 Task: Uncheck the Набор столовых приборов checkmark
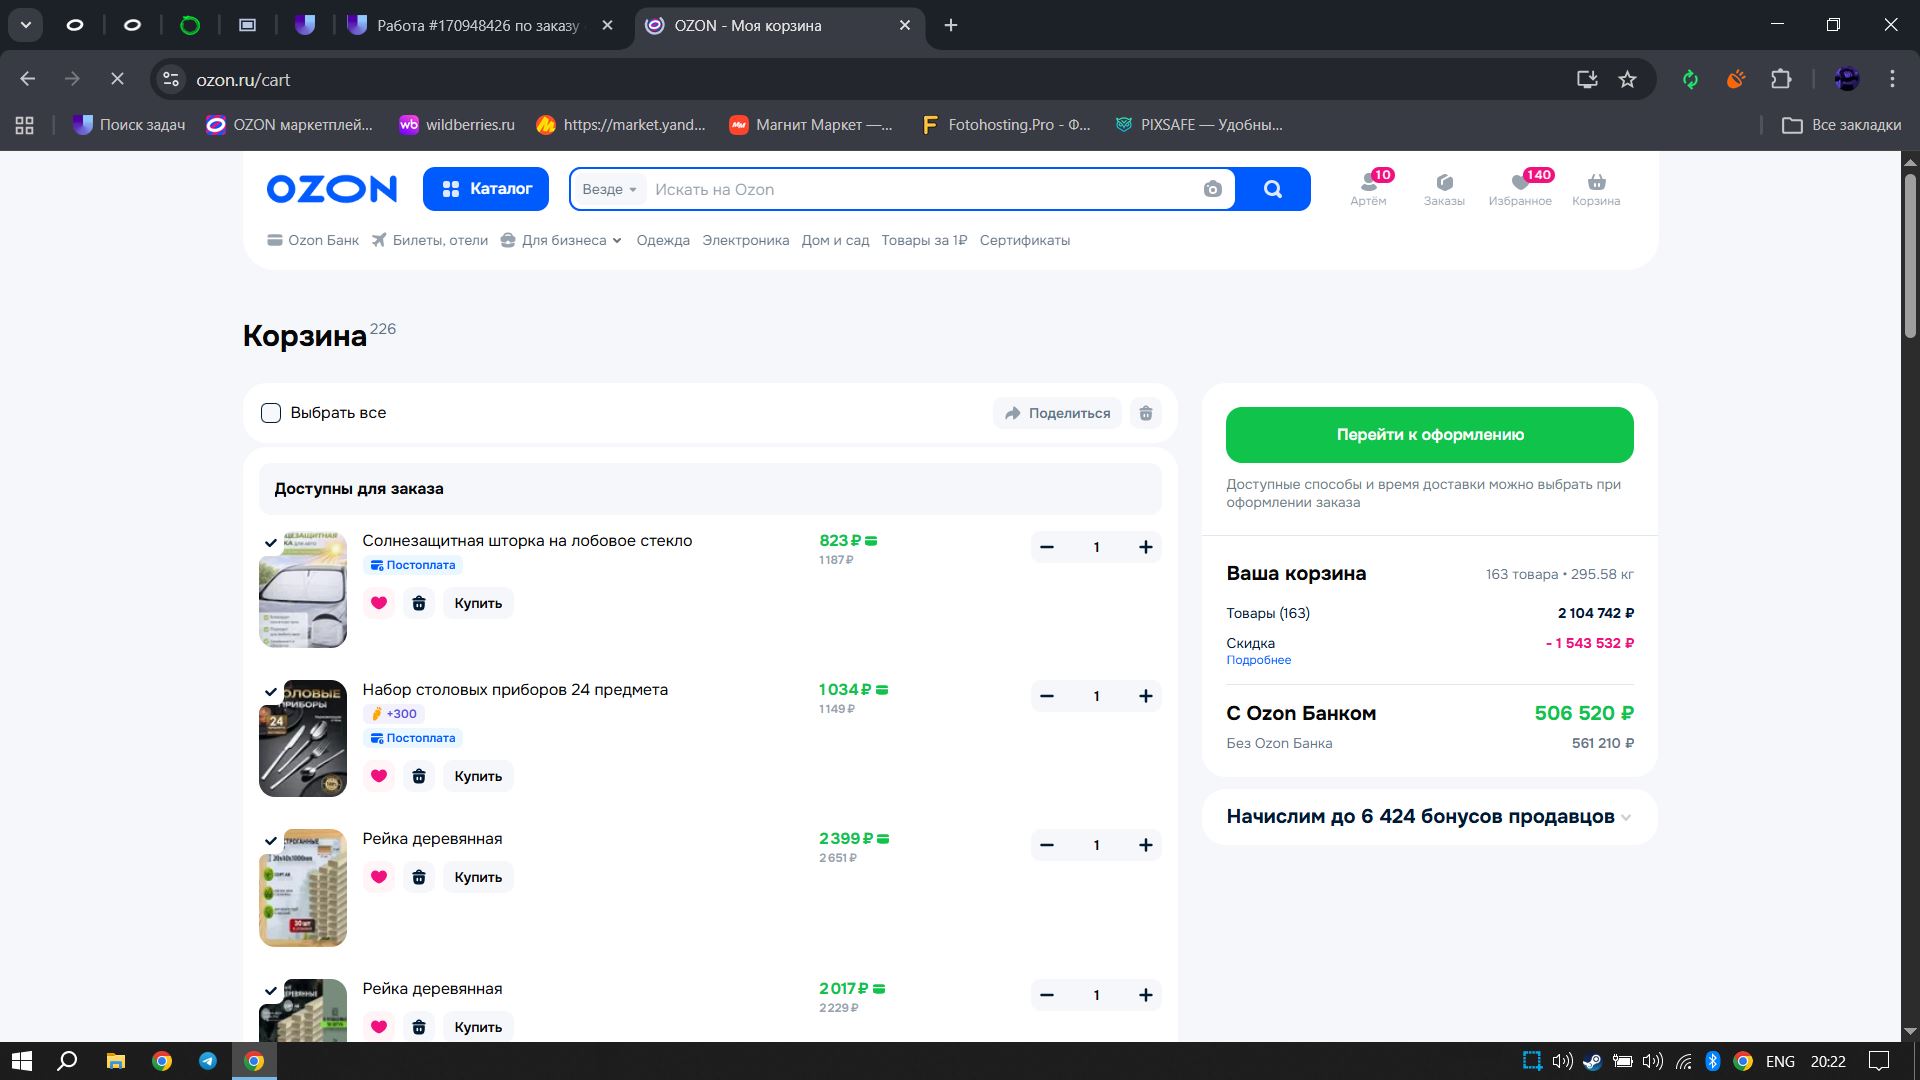coord(270,692)
